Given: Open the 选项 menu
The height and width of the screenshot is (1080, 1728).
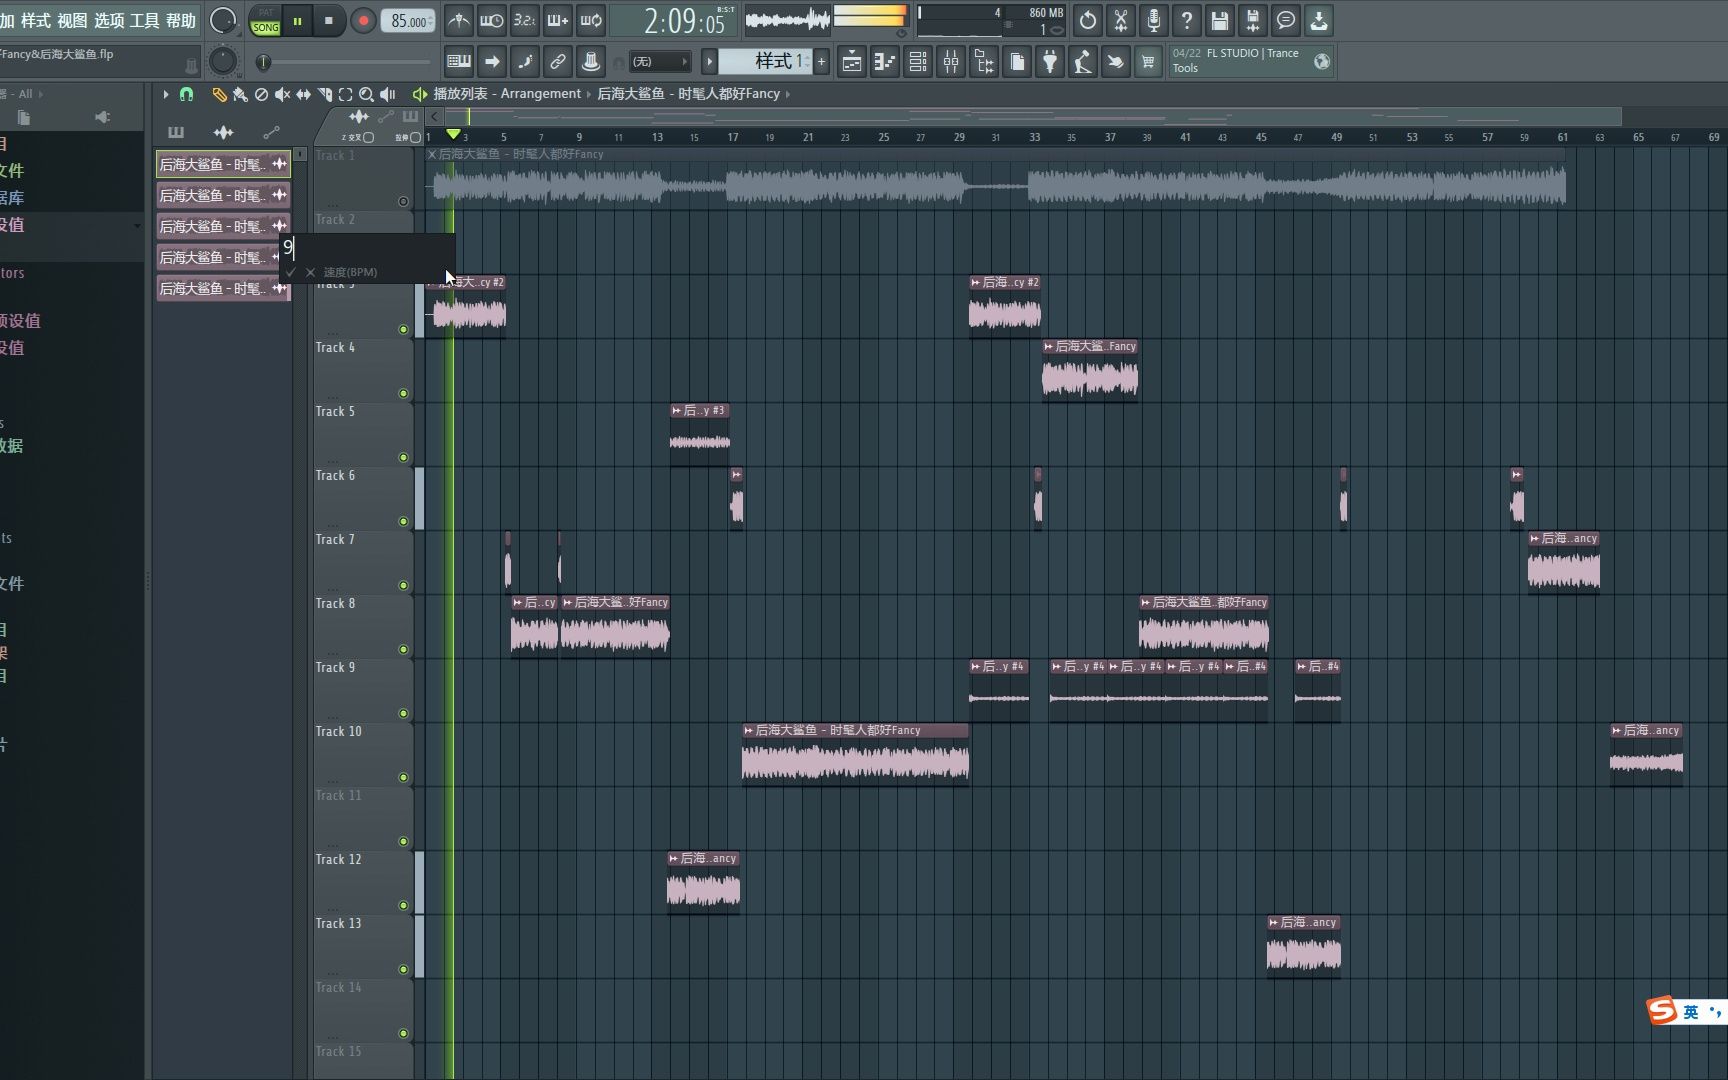Looking at the screenshot, I should point(109,21).
